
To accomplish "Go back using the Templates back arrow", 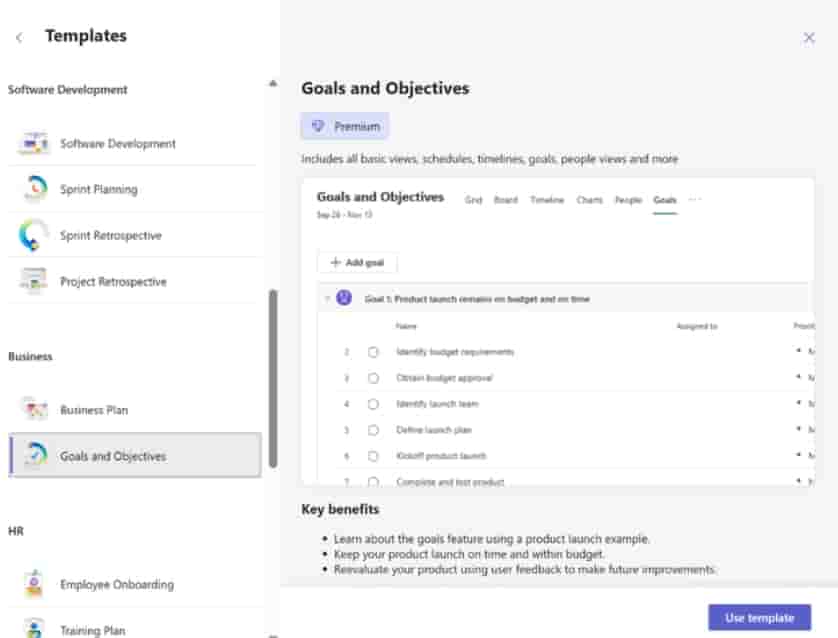I will tap(18, 37).
